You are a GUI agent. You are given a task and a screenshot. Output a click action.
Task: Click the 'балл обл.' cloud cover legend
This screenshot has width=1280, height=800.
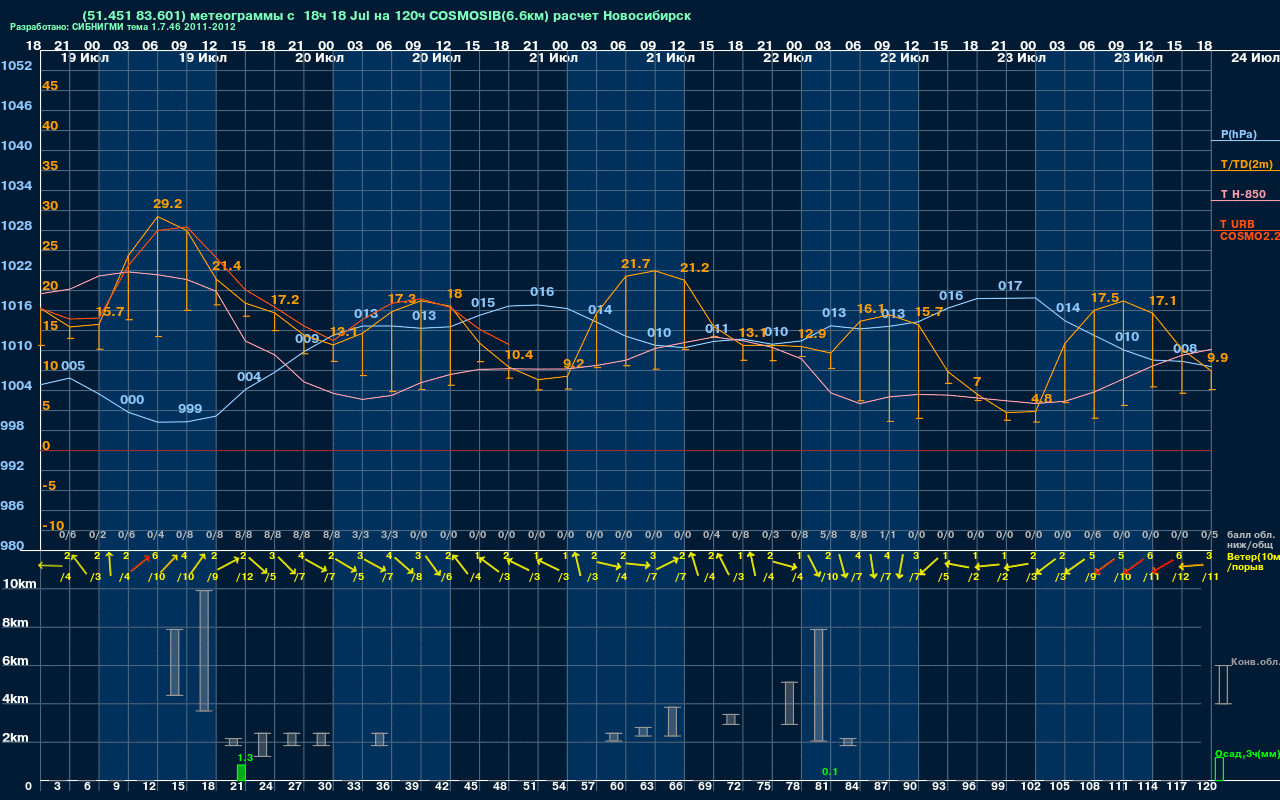click(1251, 535)
